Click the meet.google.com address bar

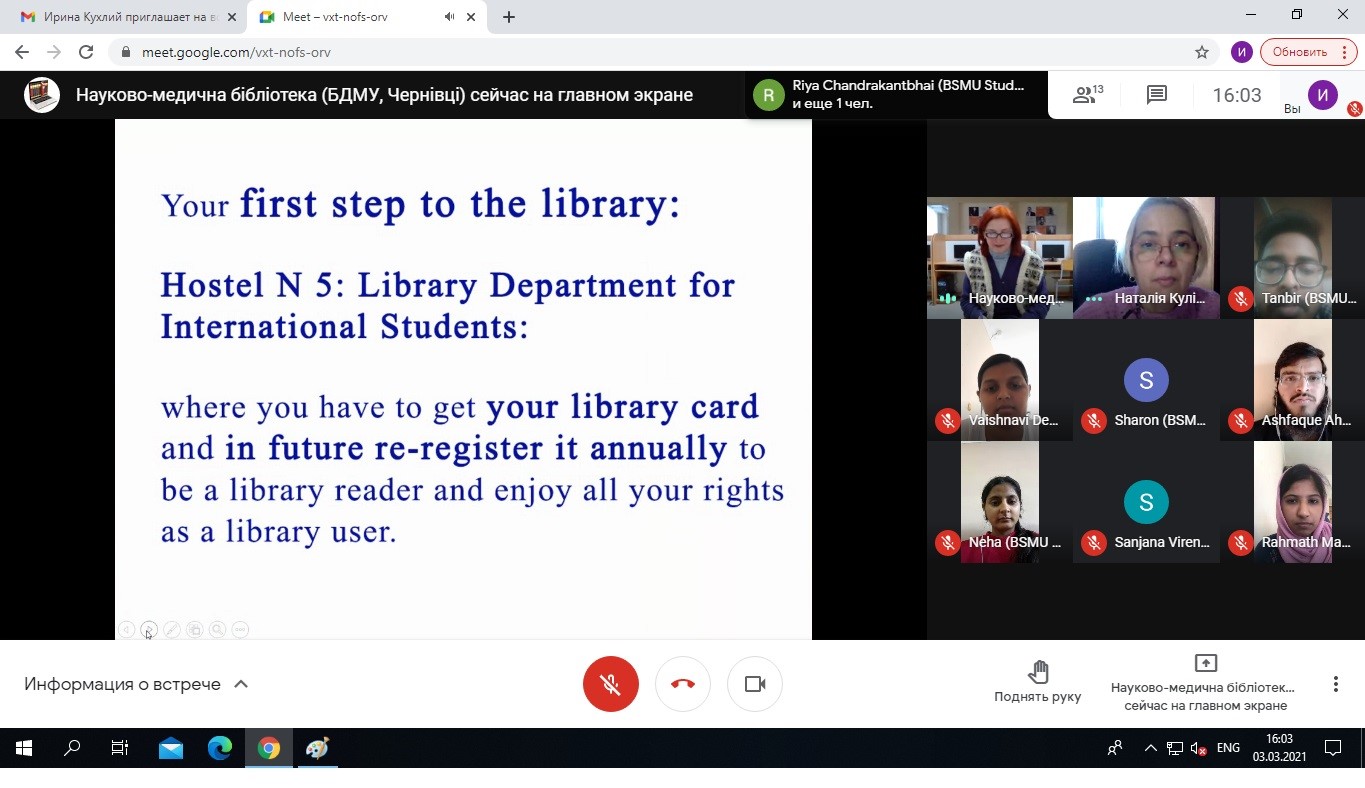click(x=600, y=52)
